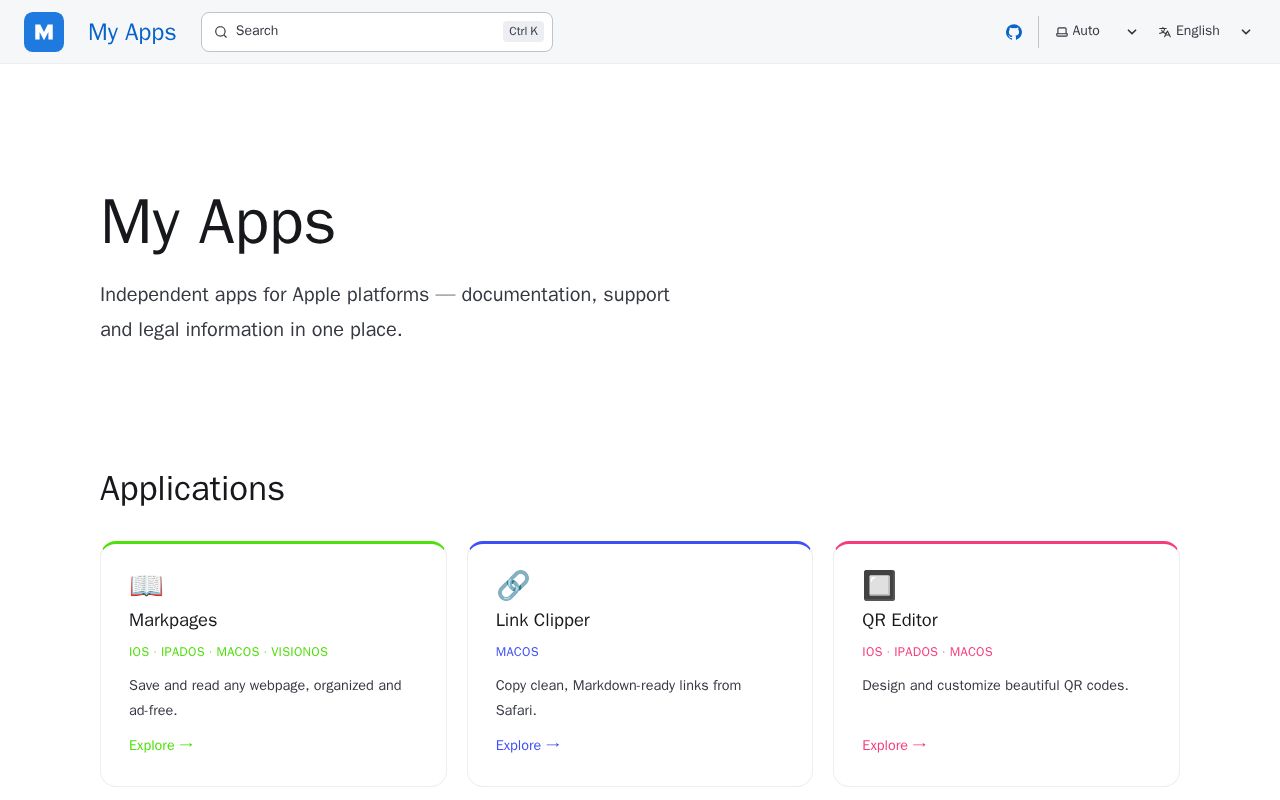Open the Link Clipper card title
The image size is (1280, 800).
(x=543, y=620)
